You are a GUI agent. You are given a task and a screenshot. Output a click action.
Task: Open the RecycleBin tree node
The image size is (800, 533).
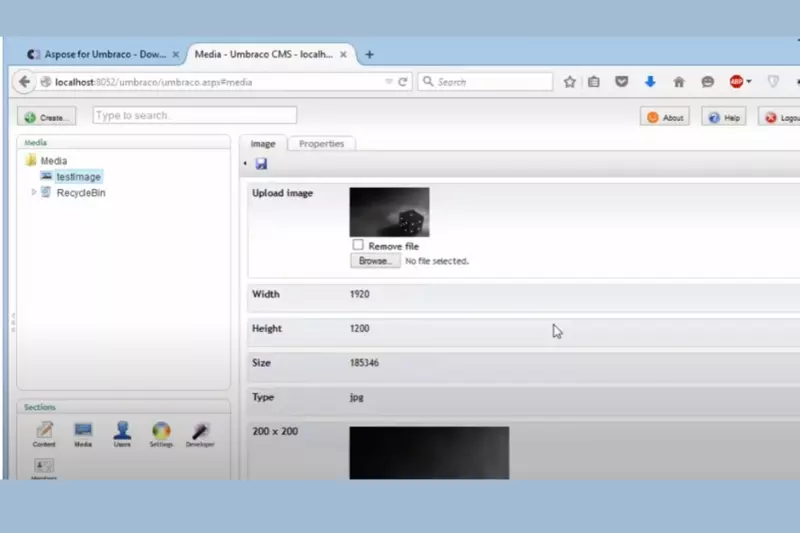81,193
